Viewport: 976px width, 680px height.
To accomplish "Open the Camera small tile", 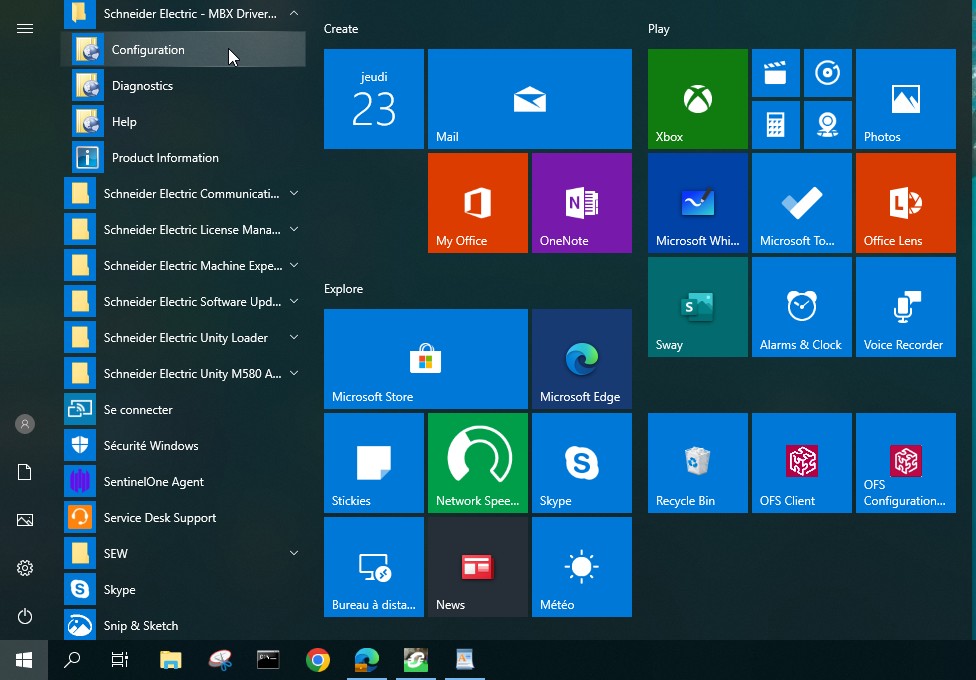I will click(x=828, y=125).
